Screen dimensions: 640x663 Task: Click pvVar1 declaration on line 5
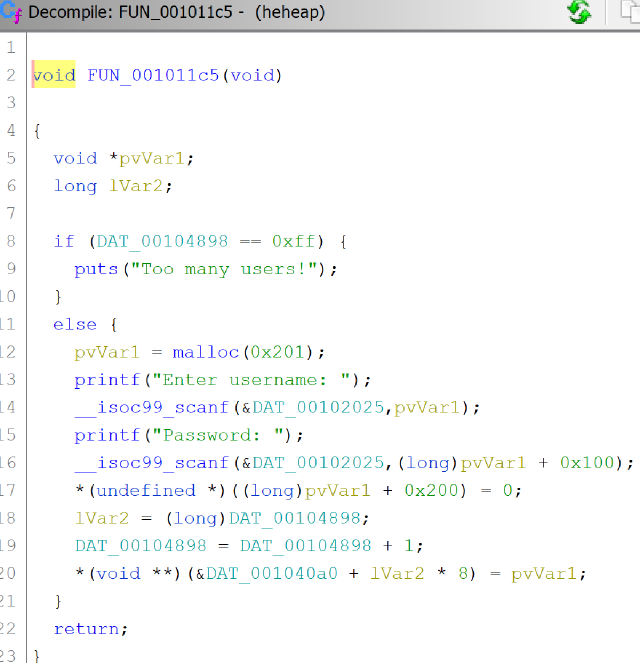pyautogui.click(x=152, y=159)
